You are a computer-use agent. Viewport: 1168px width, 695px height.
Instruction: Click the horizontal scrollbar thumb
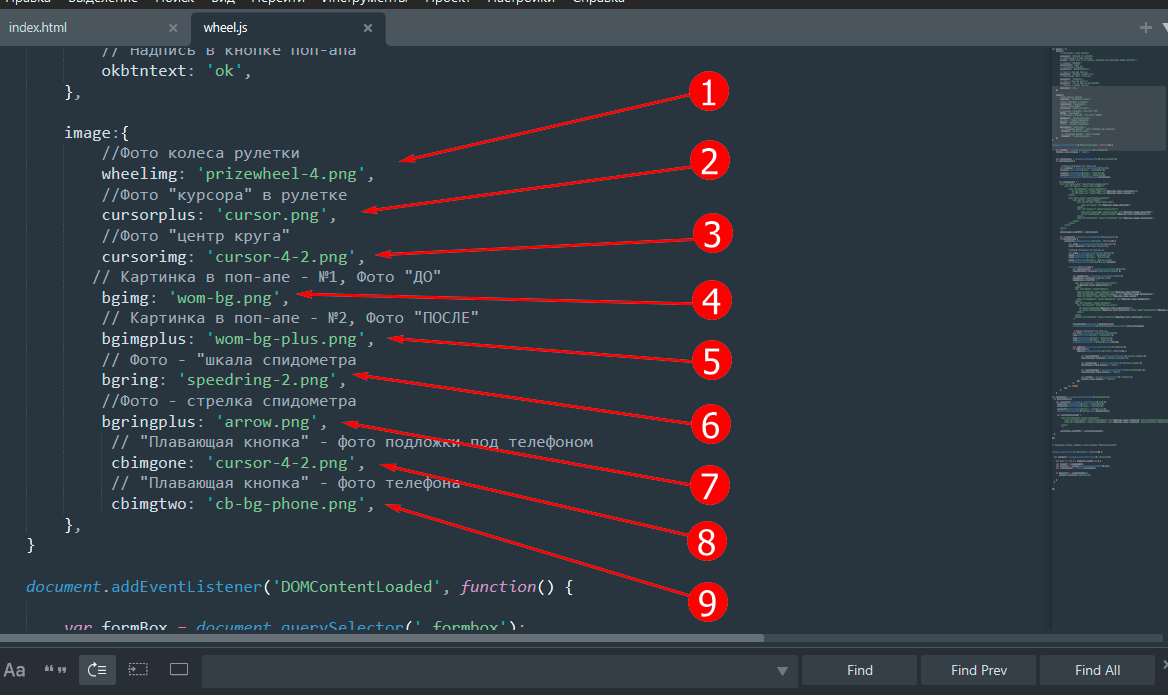click(381, 638)
